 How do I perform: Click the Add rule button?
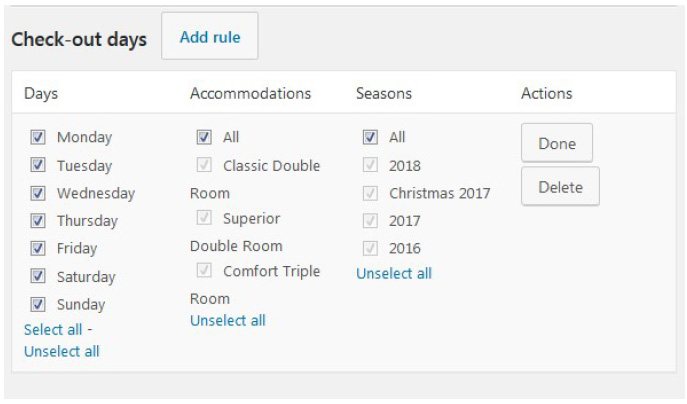pos(209,37)
